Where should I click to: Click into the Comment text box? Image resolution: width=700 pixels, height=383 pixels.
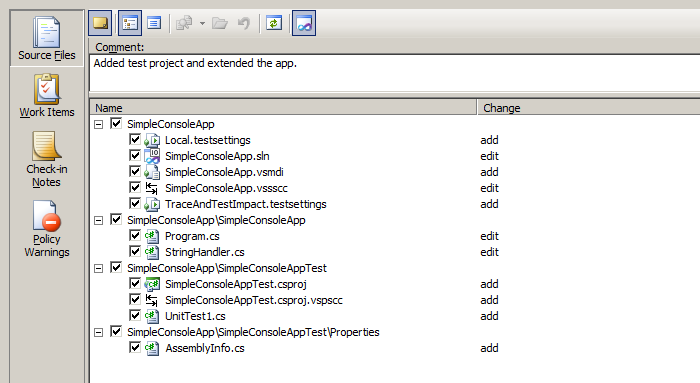tap(395, 73)
